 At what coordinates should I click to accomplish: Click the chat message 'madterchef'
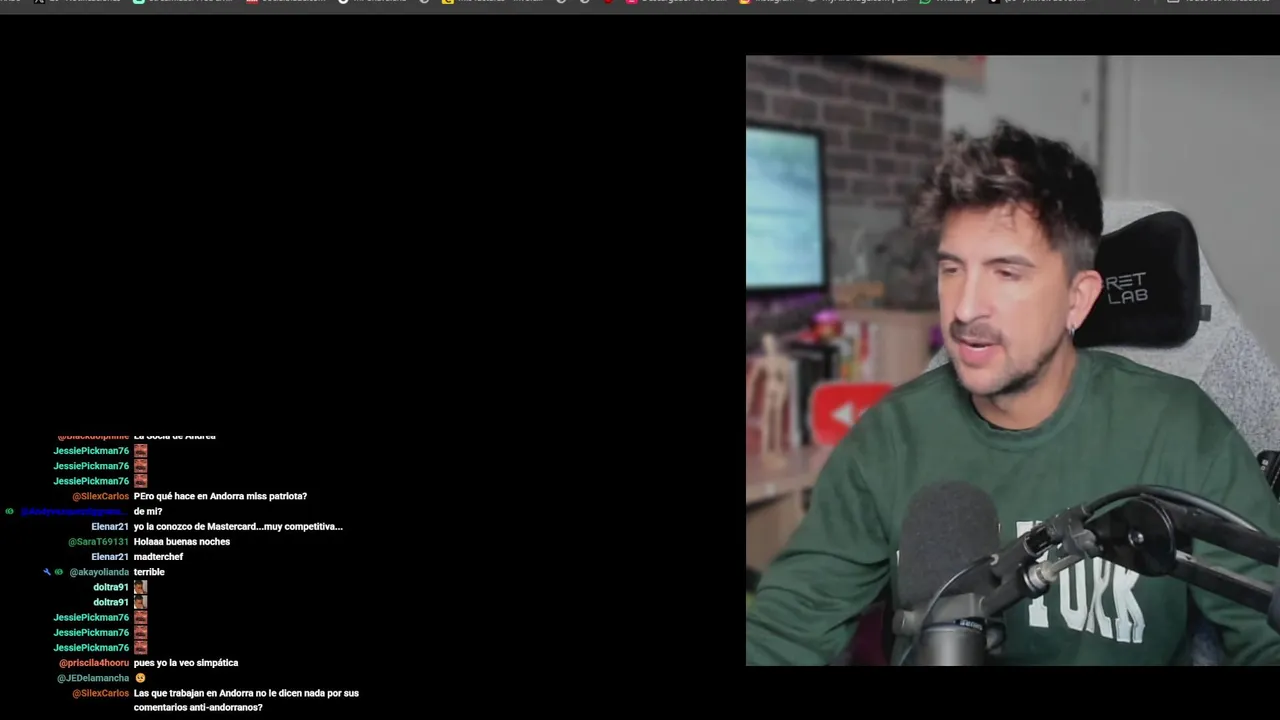(158, 557)
